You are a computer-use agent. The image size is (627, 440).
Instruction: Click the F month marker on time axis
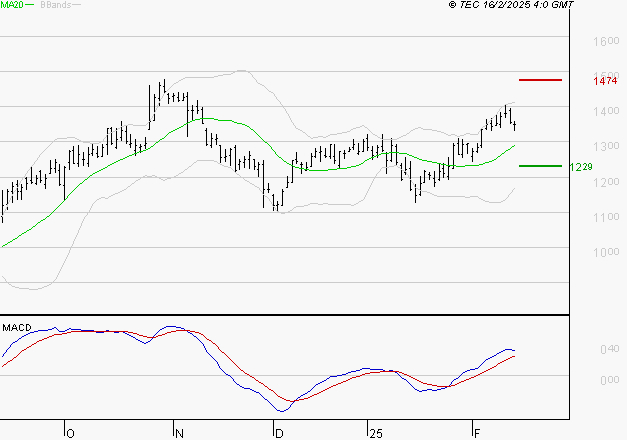(477, 434)
